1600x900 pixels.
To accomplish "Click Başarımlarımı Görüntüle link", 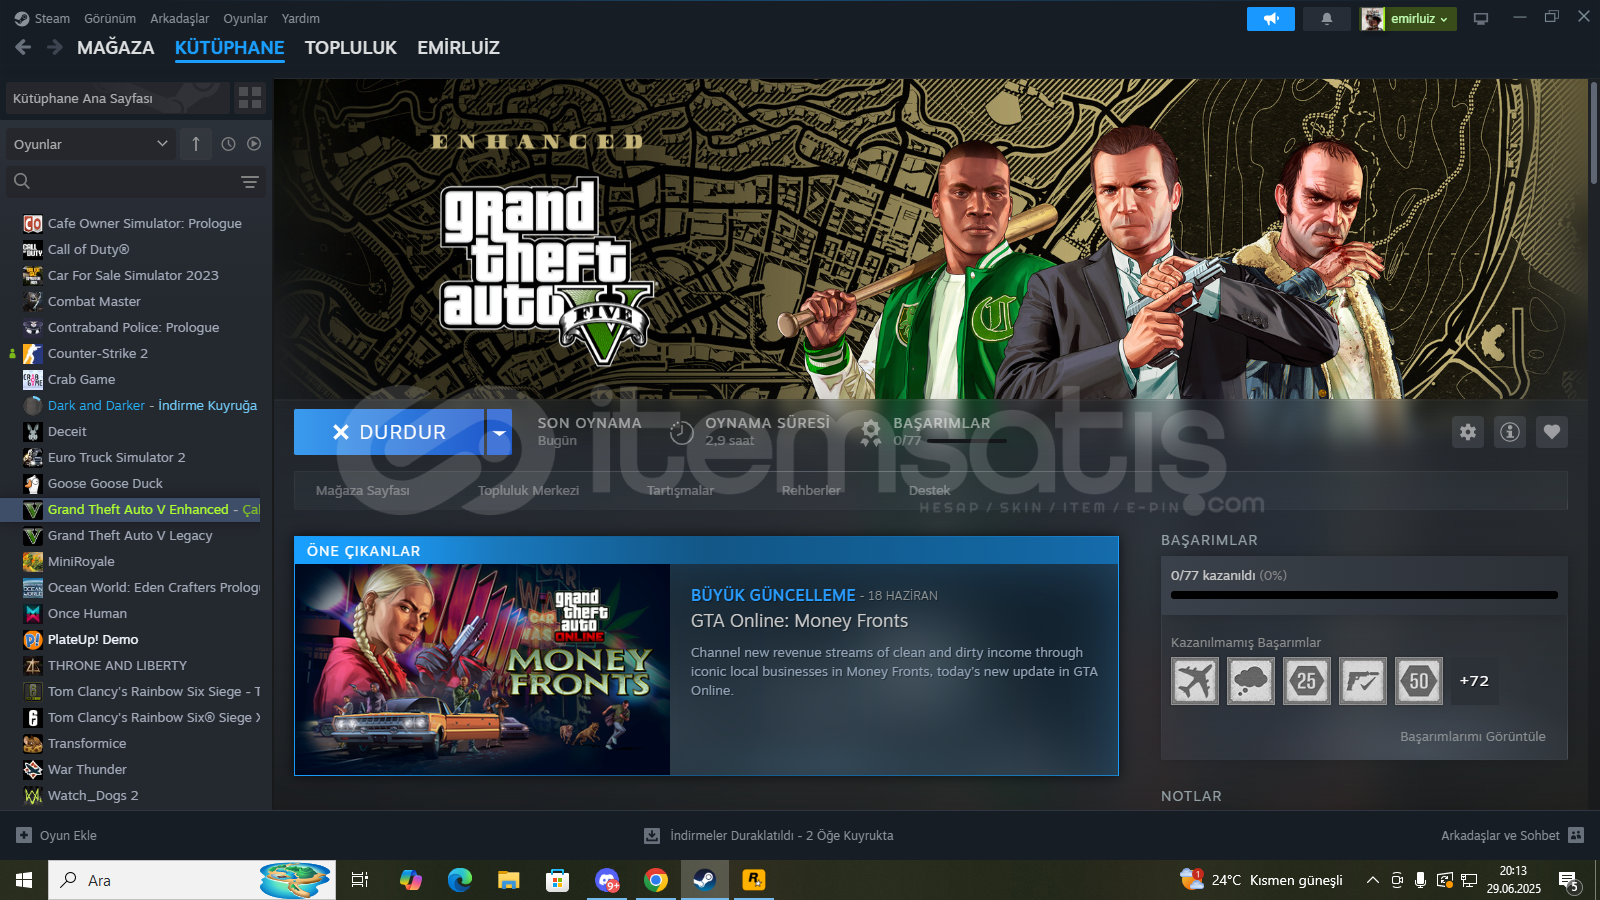I will click(1473, 736).
